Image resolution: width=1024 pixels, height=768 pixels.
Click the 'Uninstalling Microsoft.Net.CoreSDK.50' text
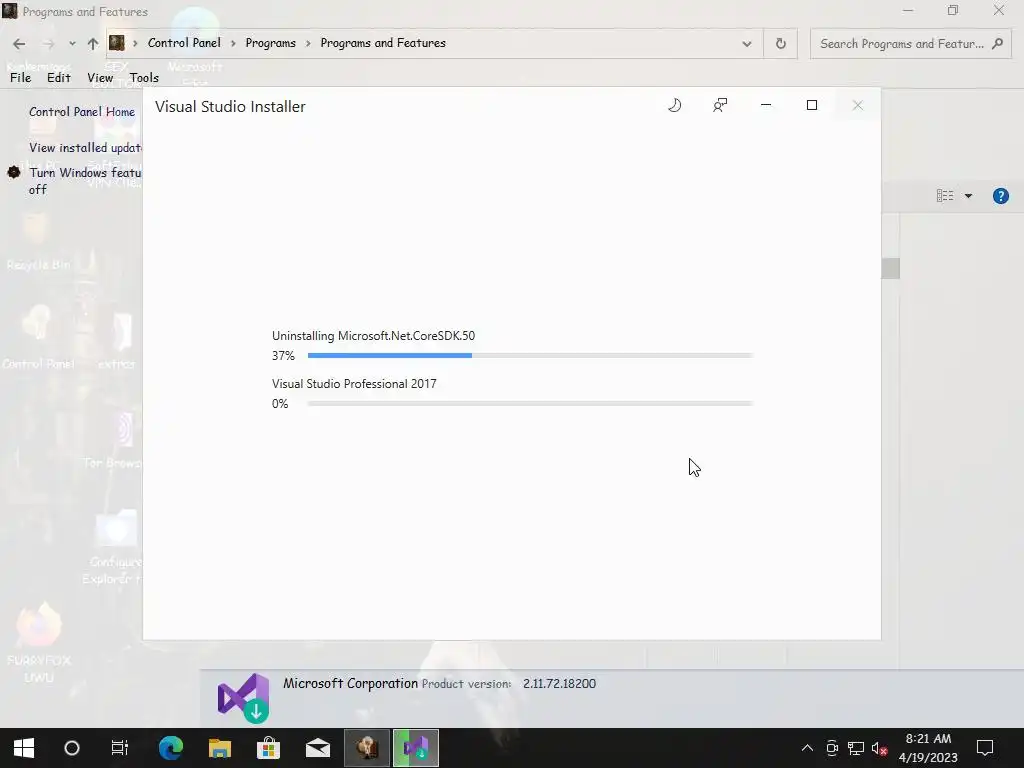tap(374, 336)
